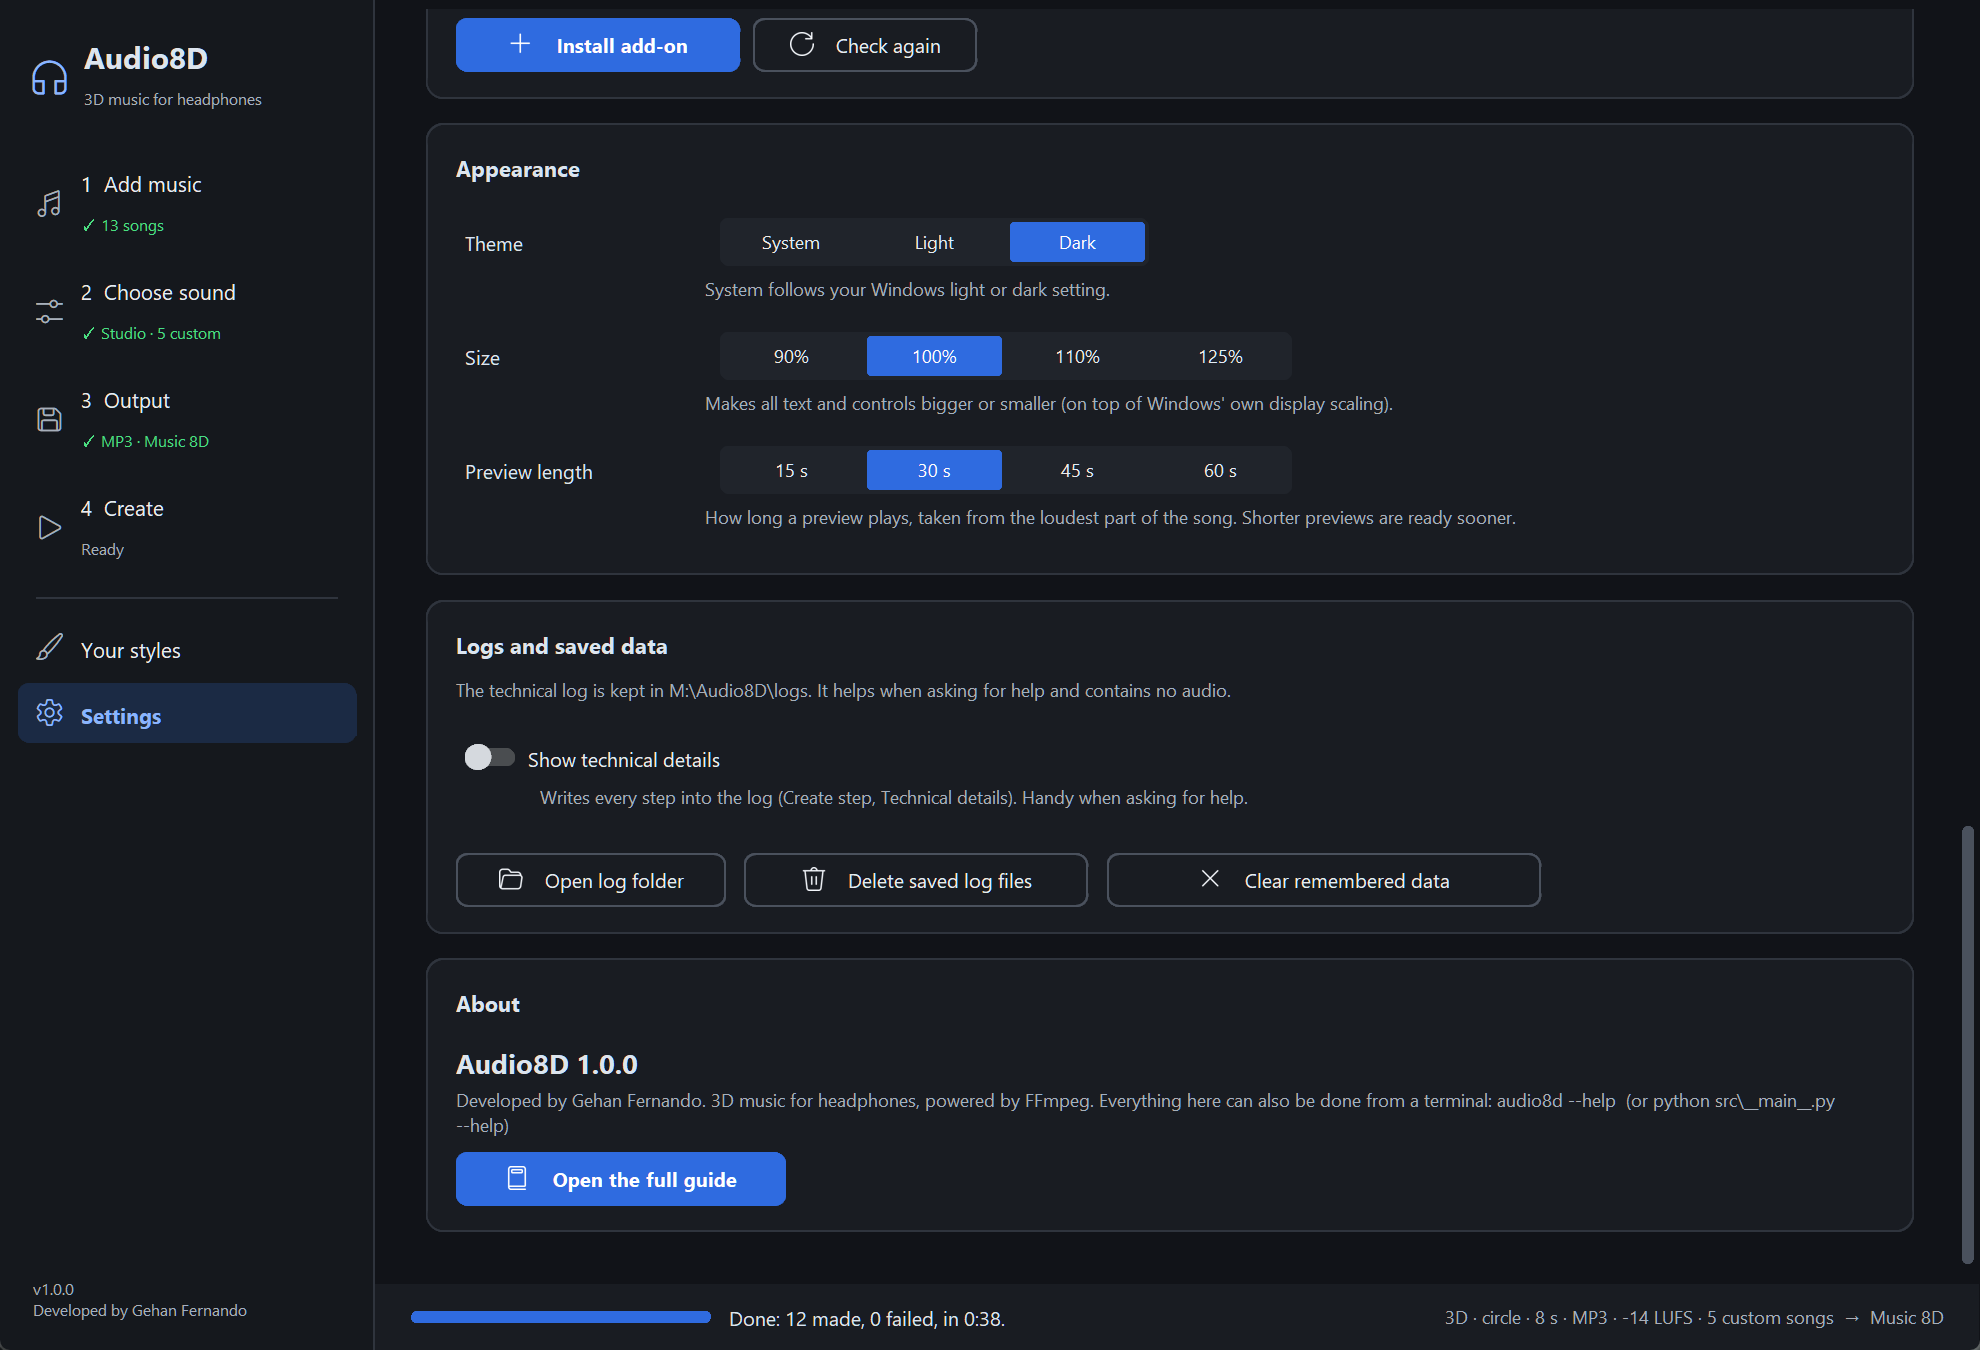Go to step 3 Output

tap(187, 419)
